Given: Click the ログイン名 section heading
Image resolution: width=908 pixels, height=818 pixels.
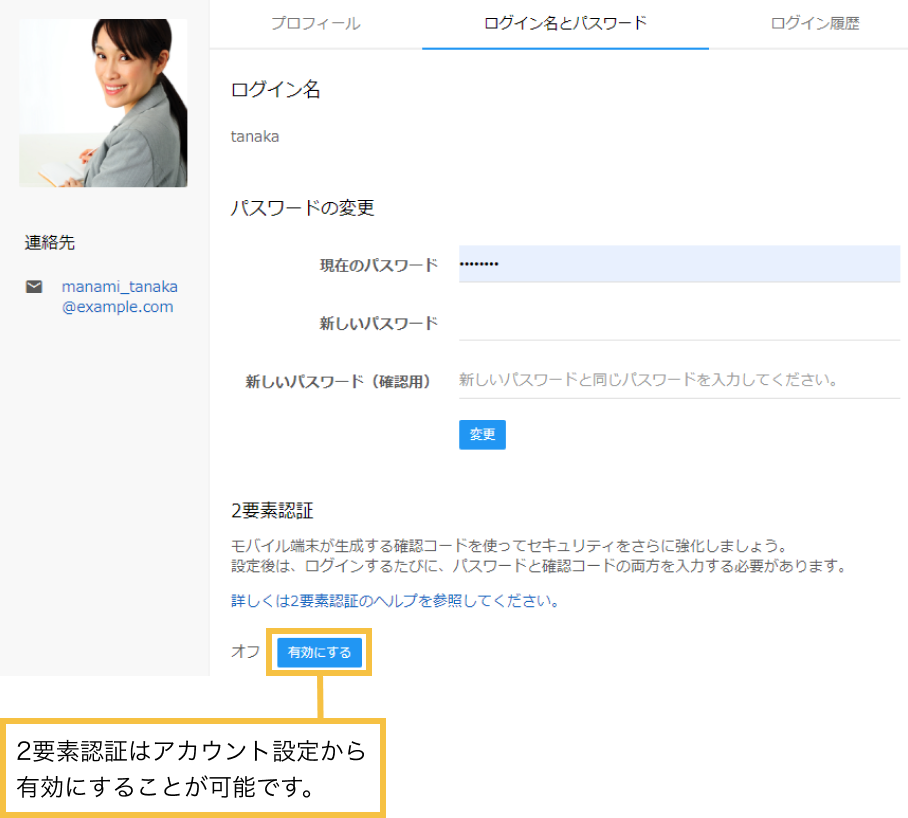Looking at the screenshot, I should coord(277,89).
